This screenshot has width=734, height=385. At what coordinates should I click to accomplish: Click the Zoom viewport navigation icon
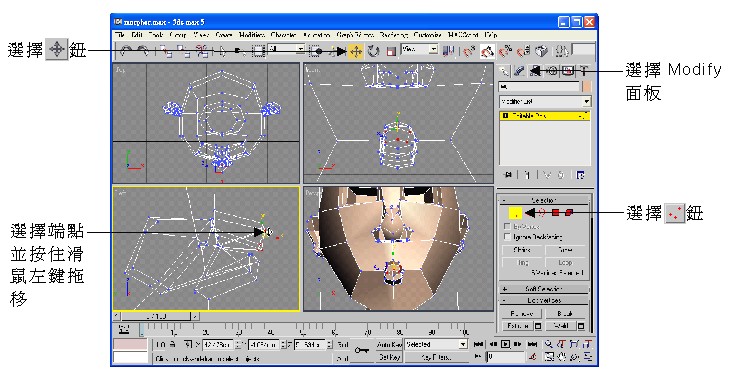tap(549, 345)
